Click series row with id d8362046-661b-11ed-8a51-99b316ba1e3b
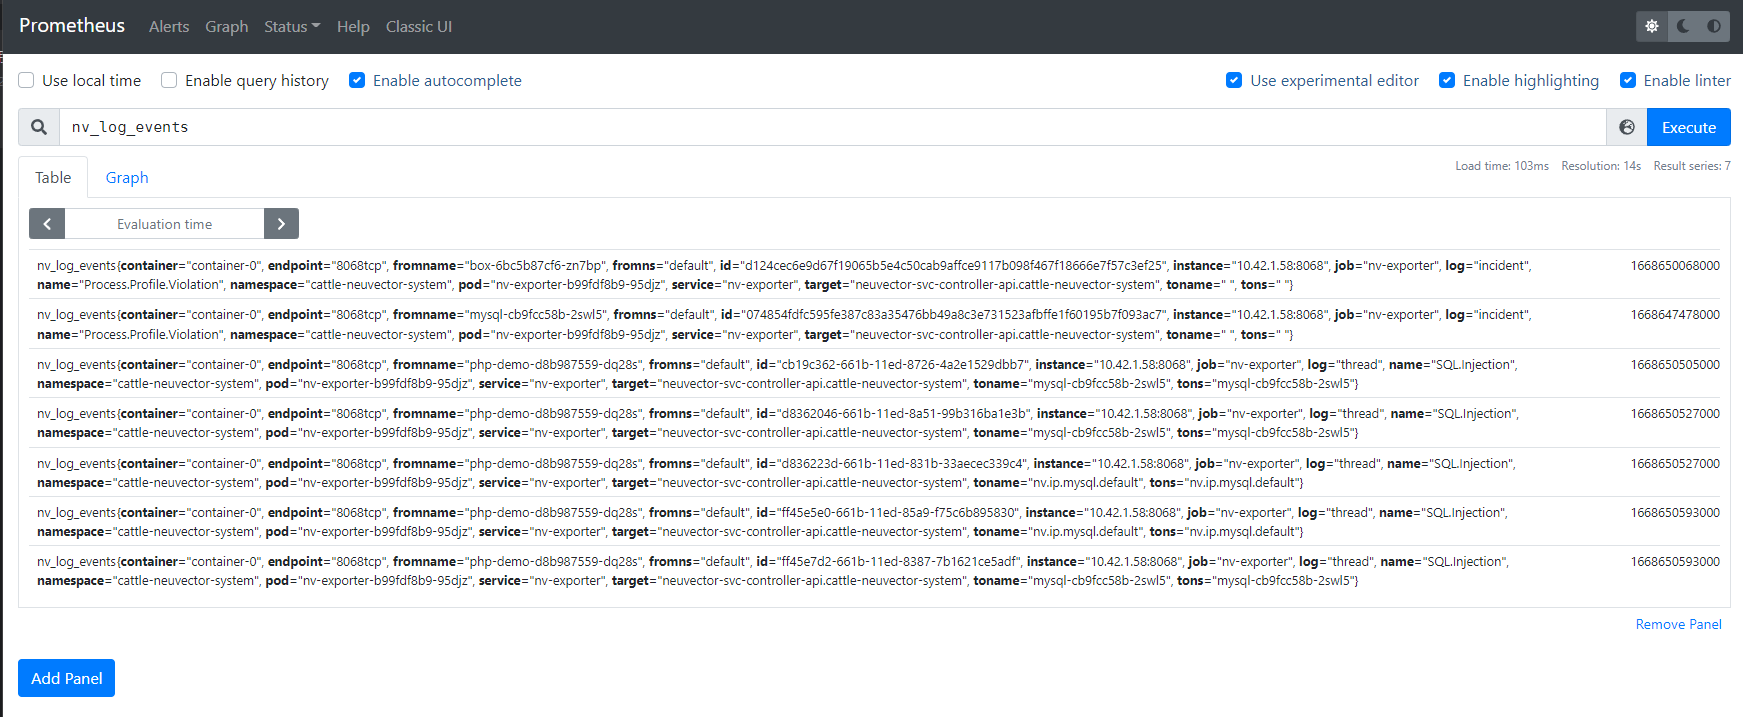 (x=874, y=423)
